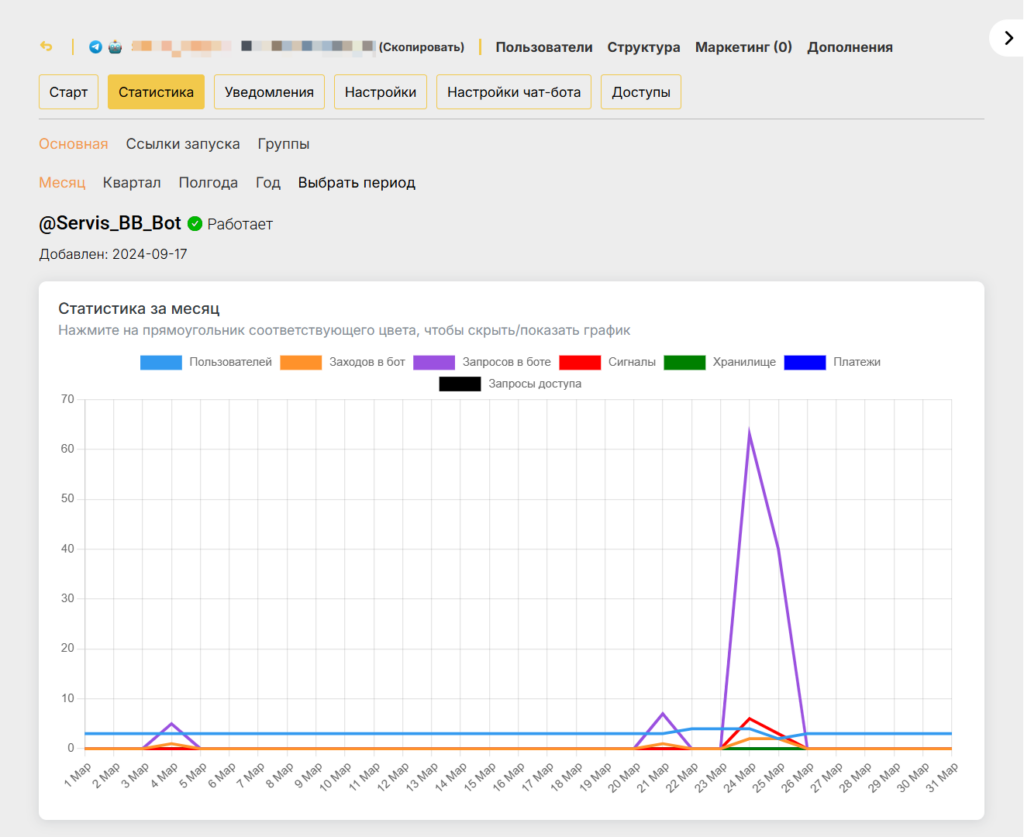The width and height of the screenshot is (1024, 837).
Task: Click the orange back arrow icon
Action: (46, 46)
